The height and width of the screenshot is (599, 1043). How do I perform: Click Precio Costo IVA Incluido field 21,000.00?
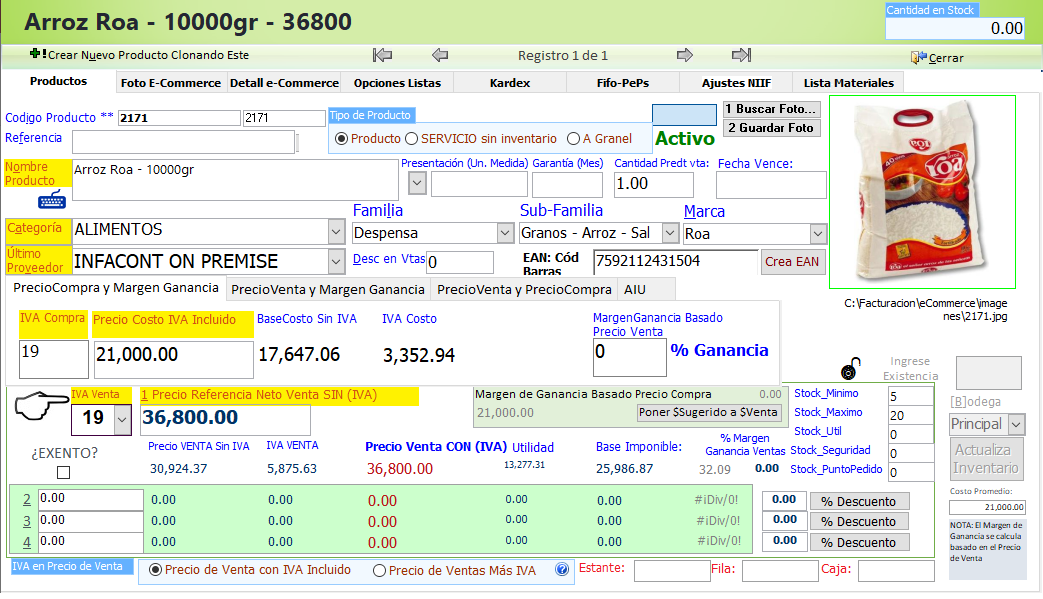pyautogui.click(x=173, y=358)
